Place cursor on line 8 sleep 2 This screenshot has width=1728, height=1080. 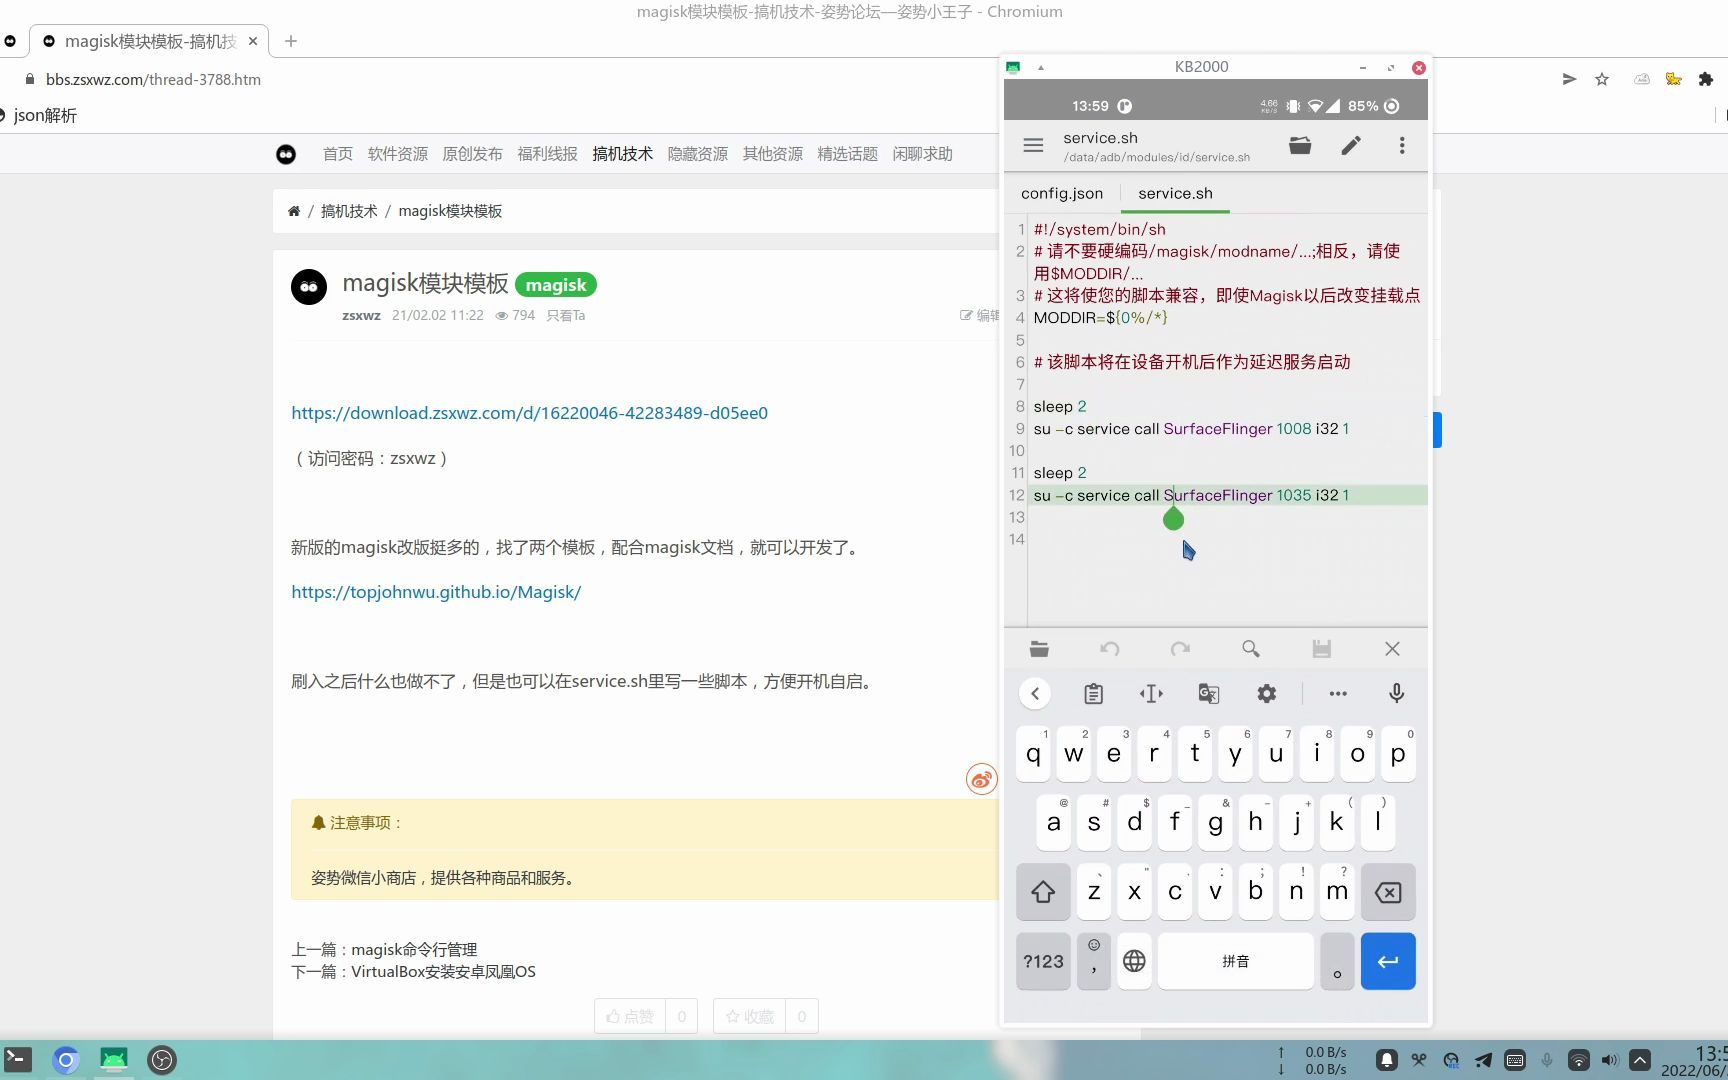1060,406
